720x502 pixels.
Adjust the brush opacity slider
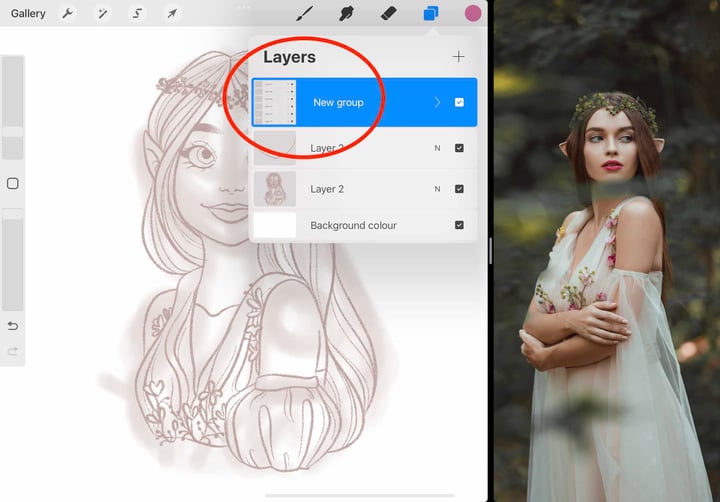tap(13, 259)
